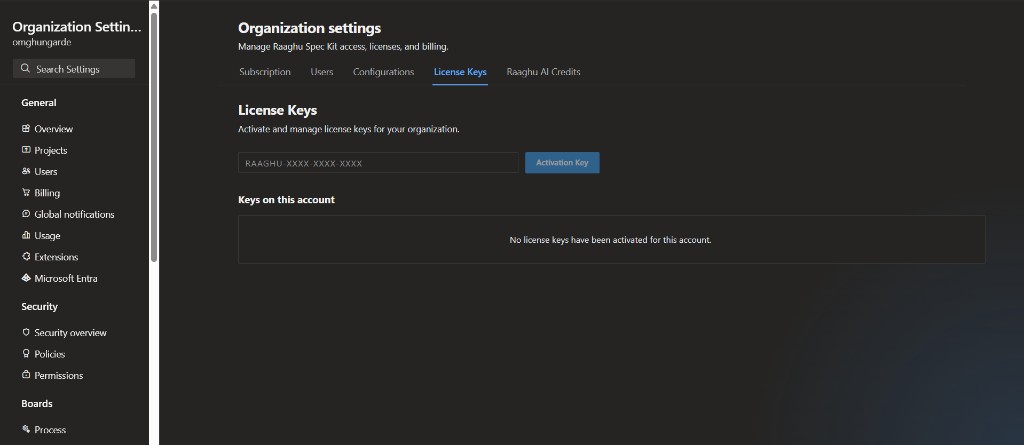
Task: Click the Search Settings box
Action: (74, 69)
